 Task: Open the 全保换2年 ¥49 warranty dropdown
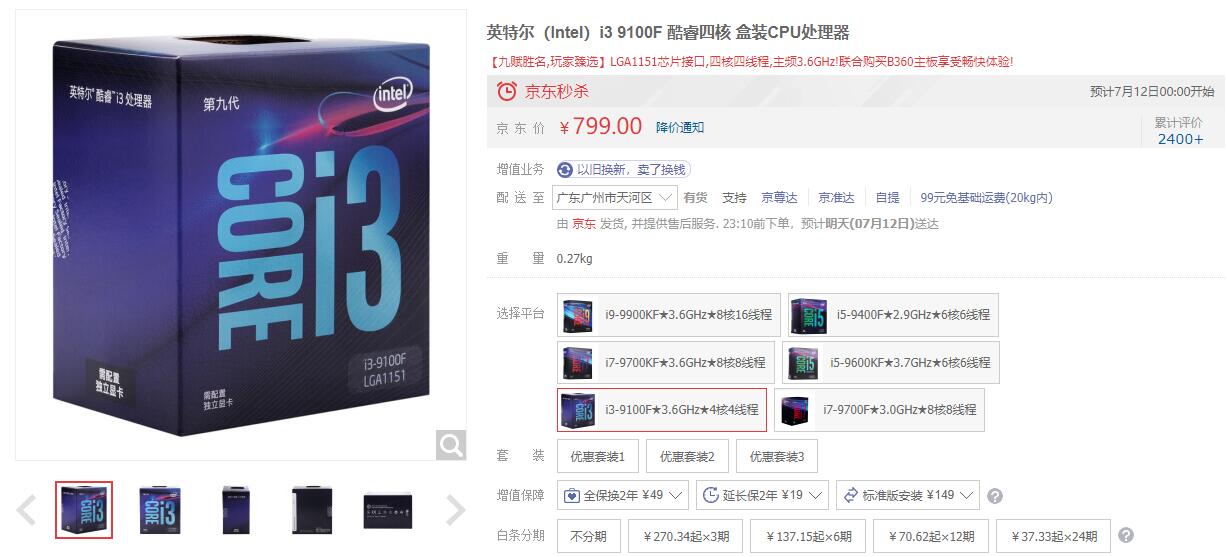[x=623, y=495]
